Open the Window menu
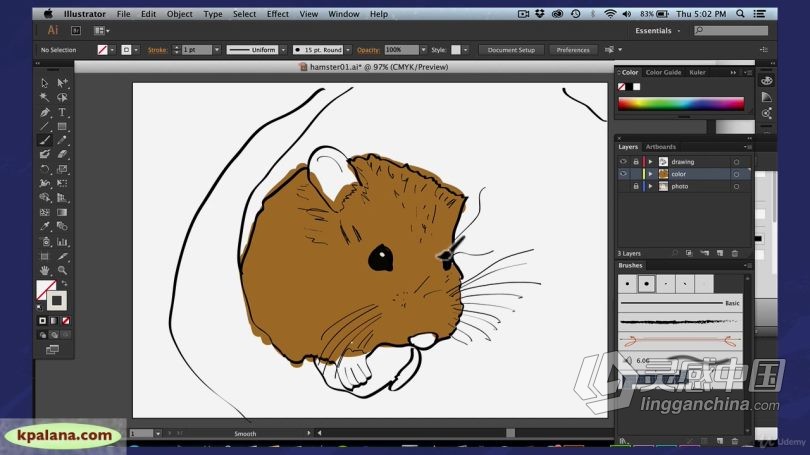 click(344, 14)
